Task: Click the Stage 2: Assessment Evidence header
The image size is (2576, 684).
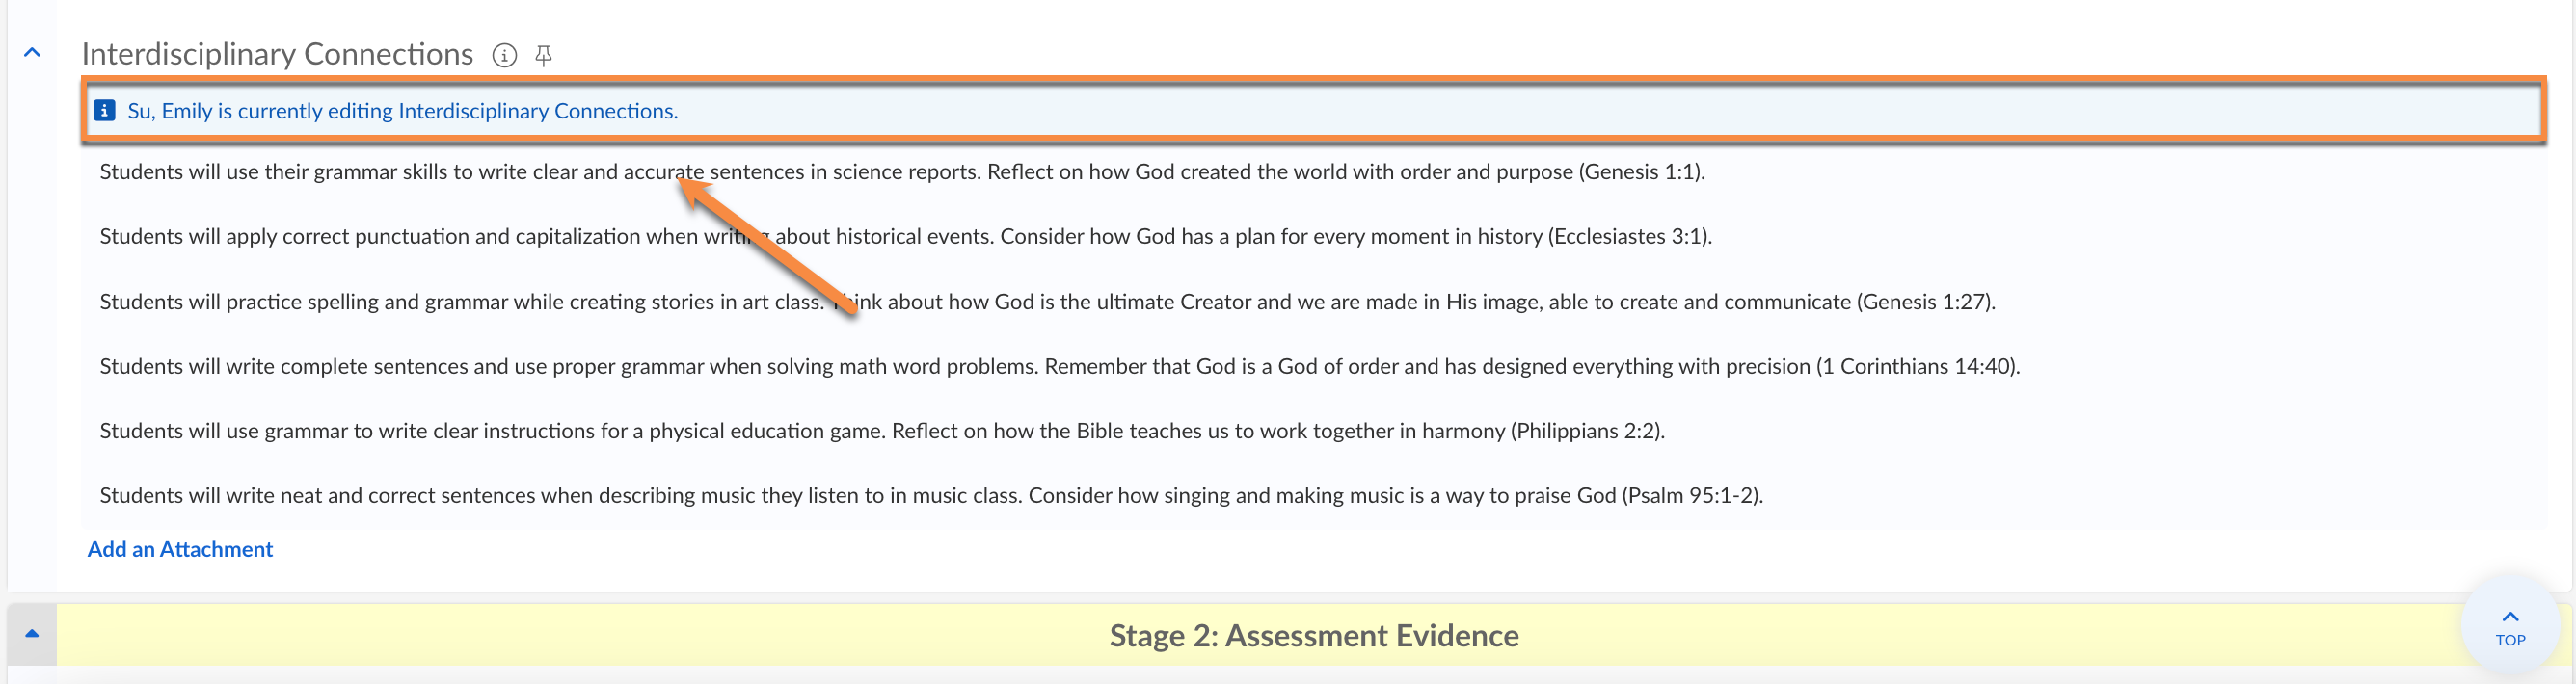Action: click(x=1313, y=635)
